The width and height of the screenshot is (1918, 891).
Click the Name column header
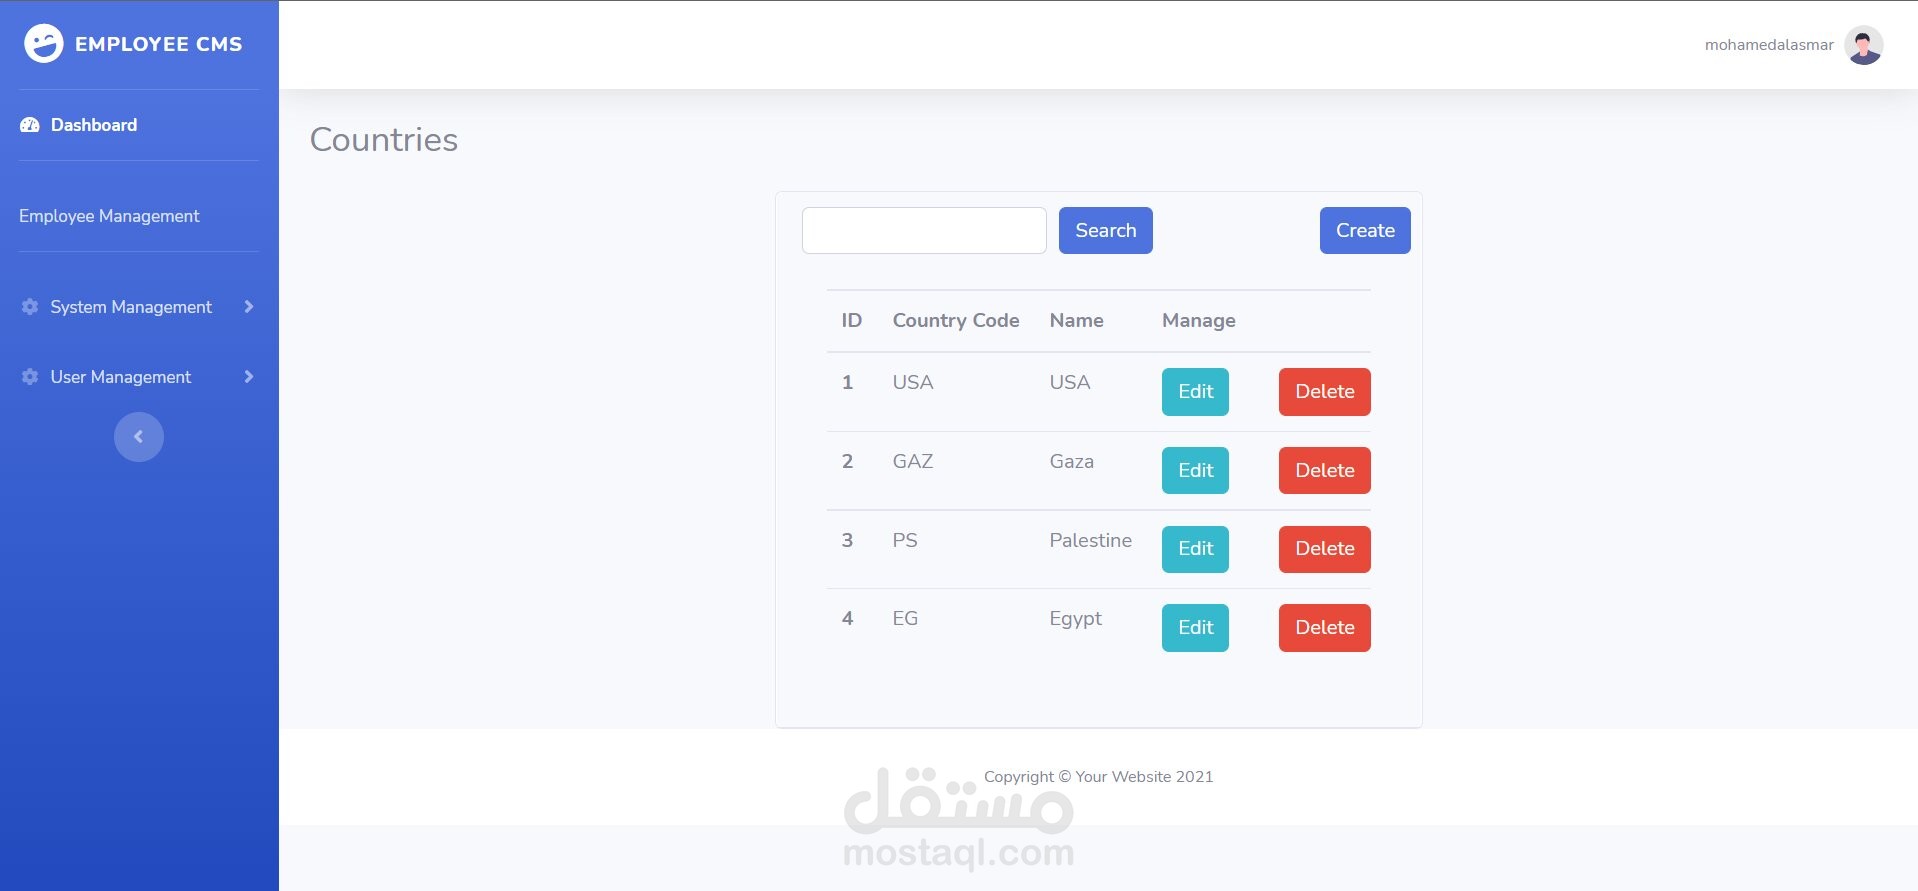1076,321
